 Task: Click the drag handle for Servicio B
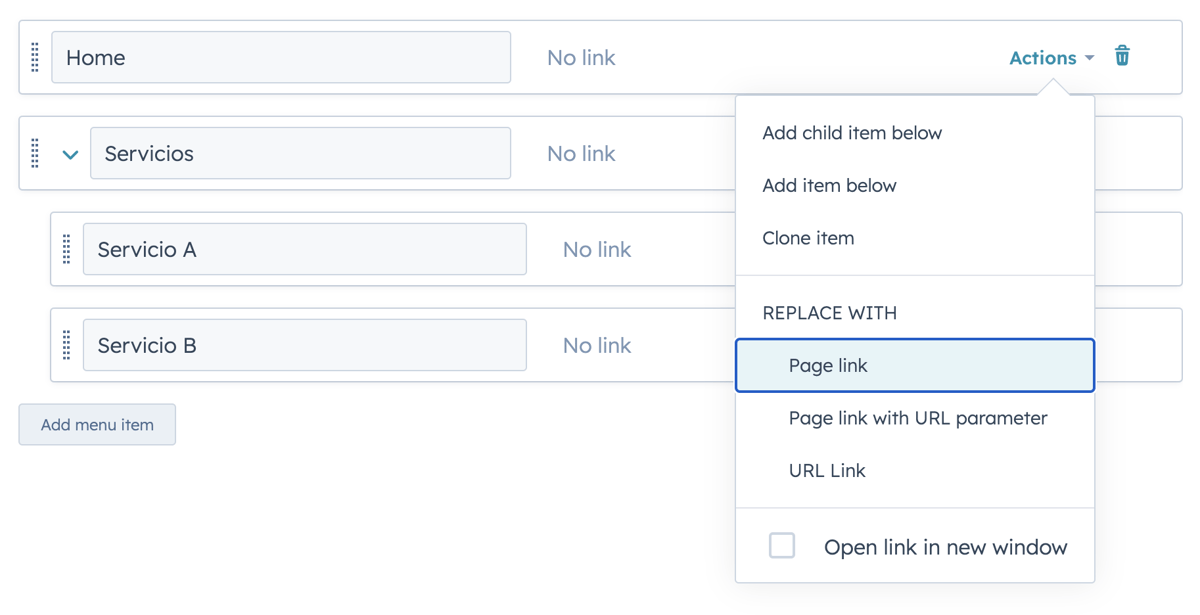click(x=66, y=345)
